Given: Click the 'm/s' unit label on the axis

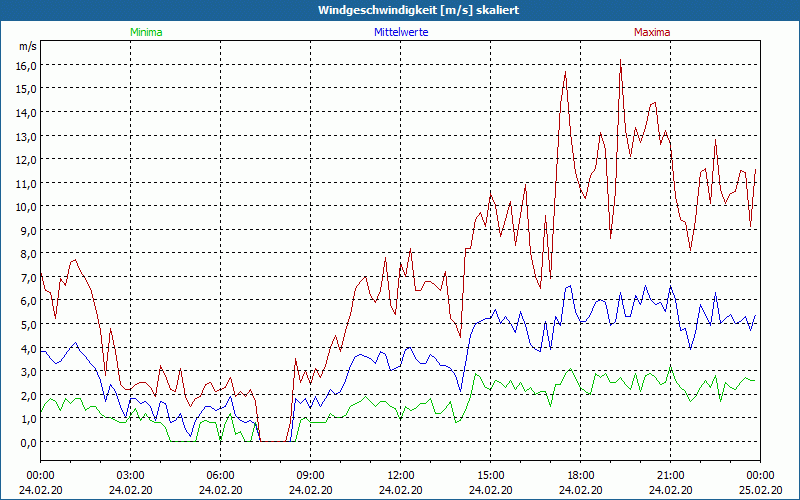Looking at the screenshot, I should point(28,46).
